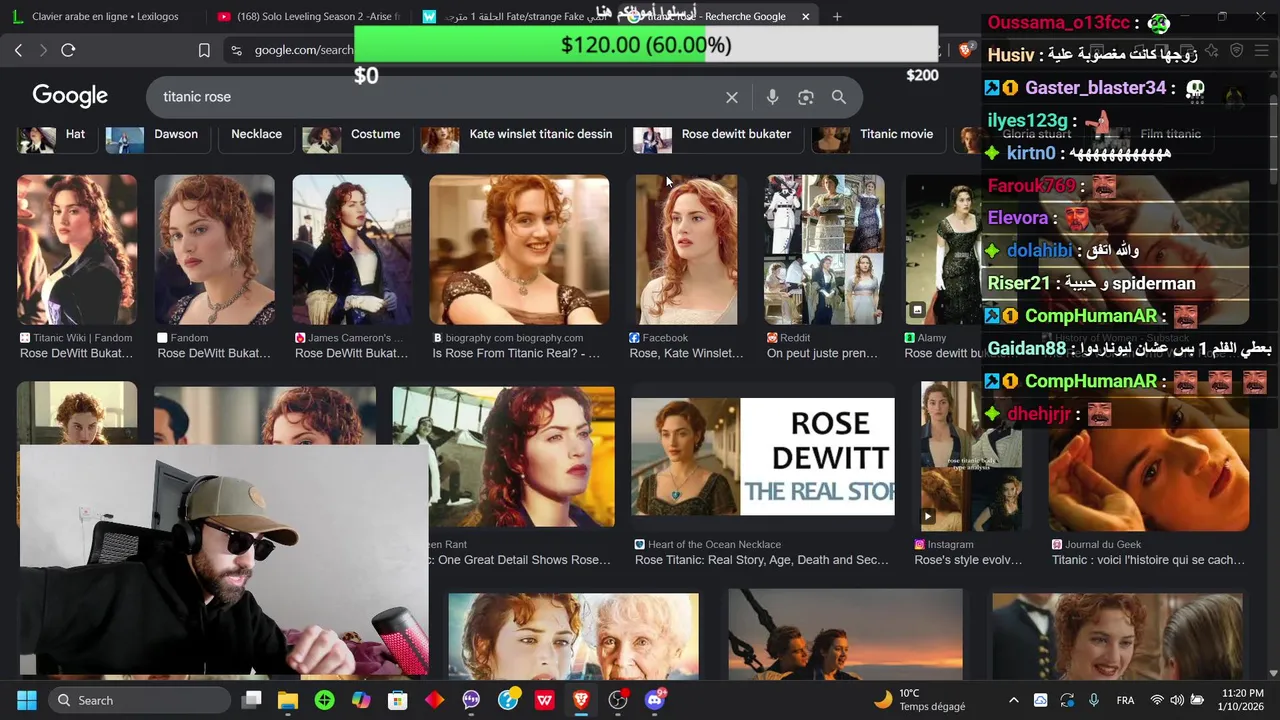Open the biography.com image thumbnail
The width and height of the screenshot is (1280, 720).
point(519,249)
